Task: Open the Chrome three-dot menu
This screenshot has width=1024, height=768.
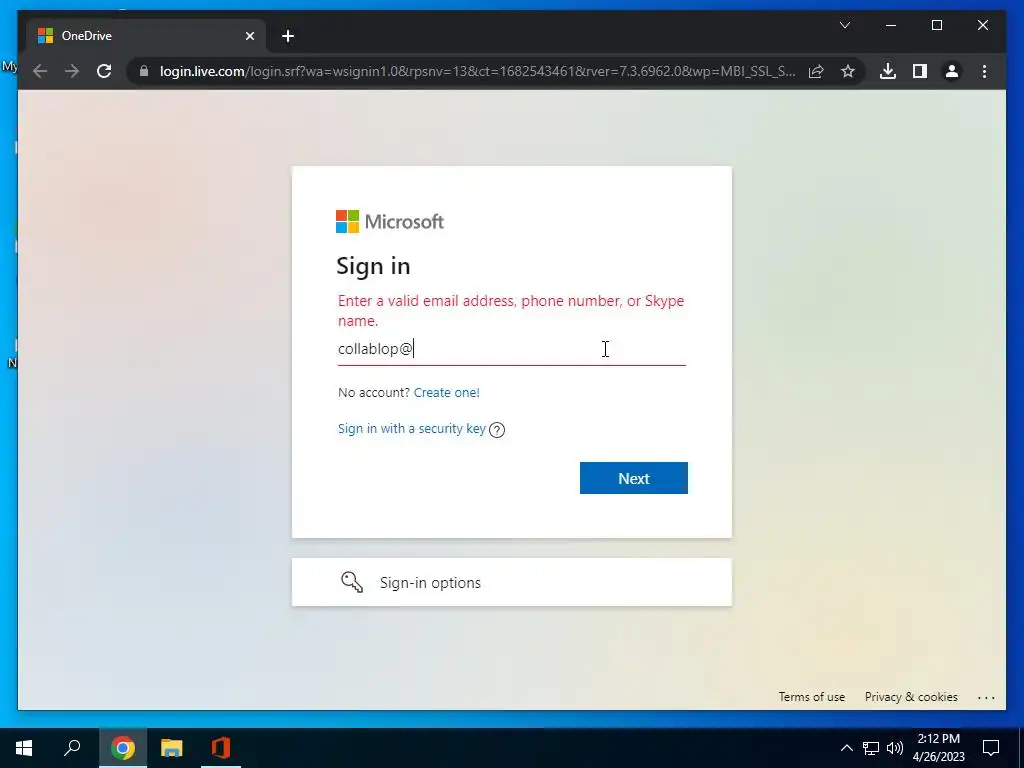Action: (x=984, y=71)
